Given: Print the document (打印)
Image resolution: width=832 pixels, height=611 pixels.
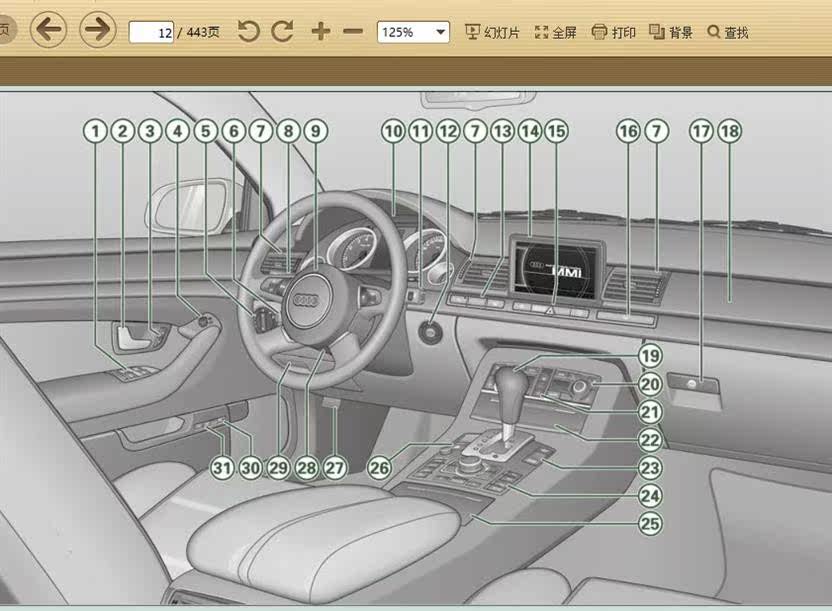Looking at the screenshot, I should [x=613, y=32].
